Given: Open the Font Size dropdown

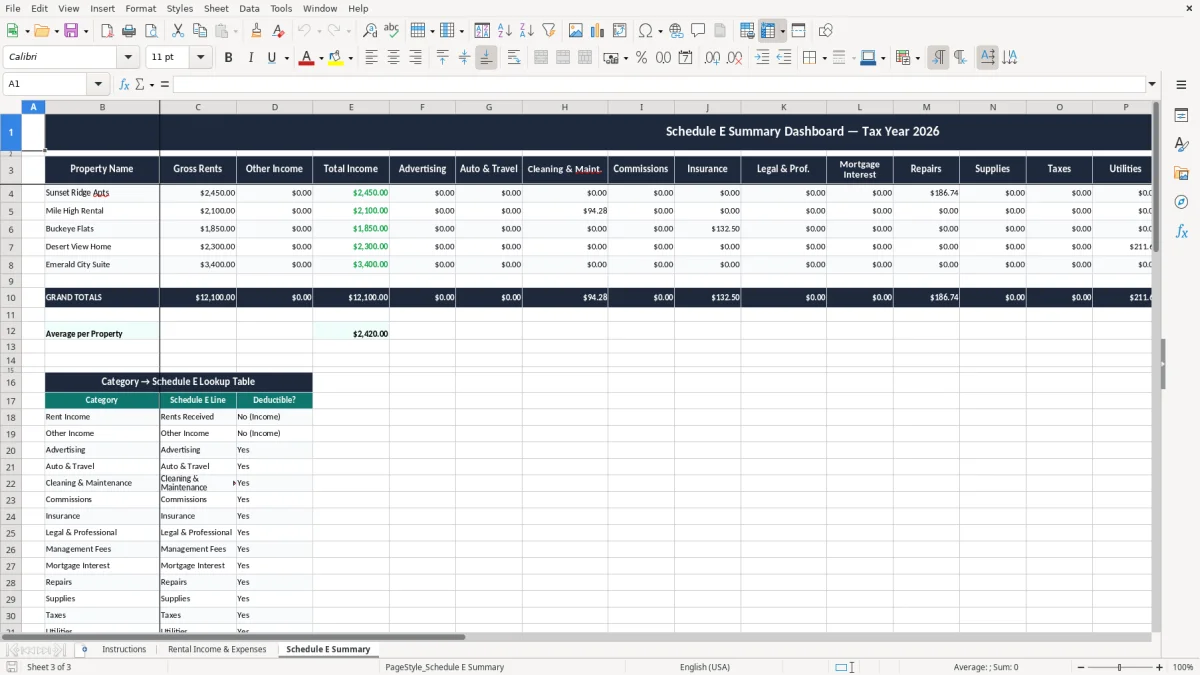Looking at the screenshot, I should [201, 58].
